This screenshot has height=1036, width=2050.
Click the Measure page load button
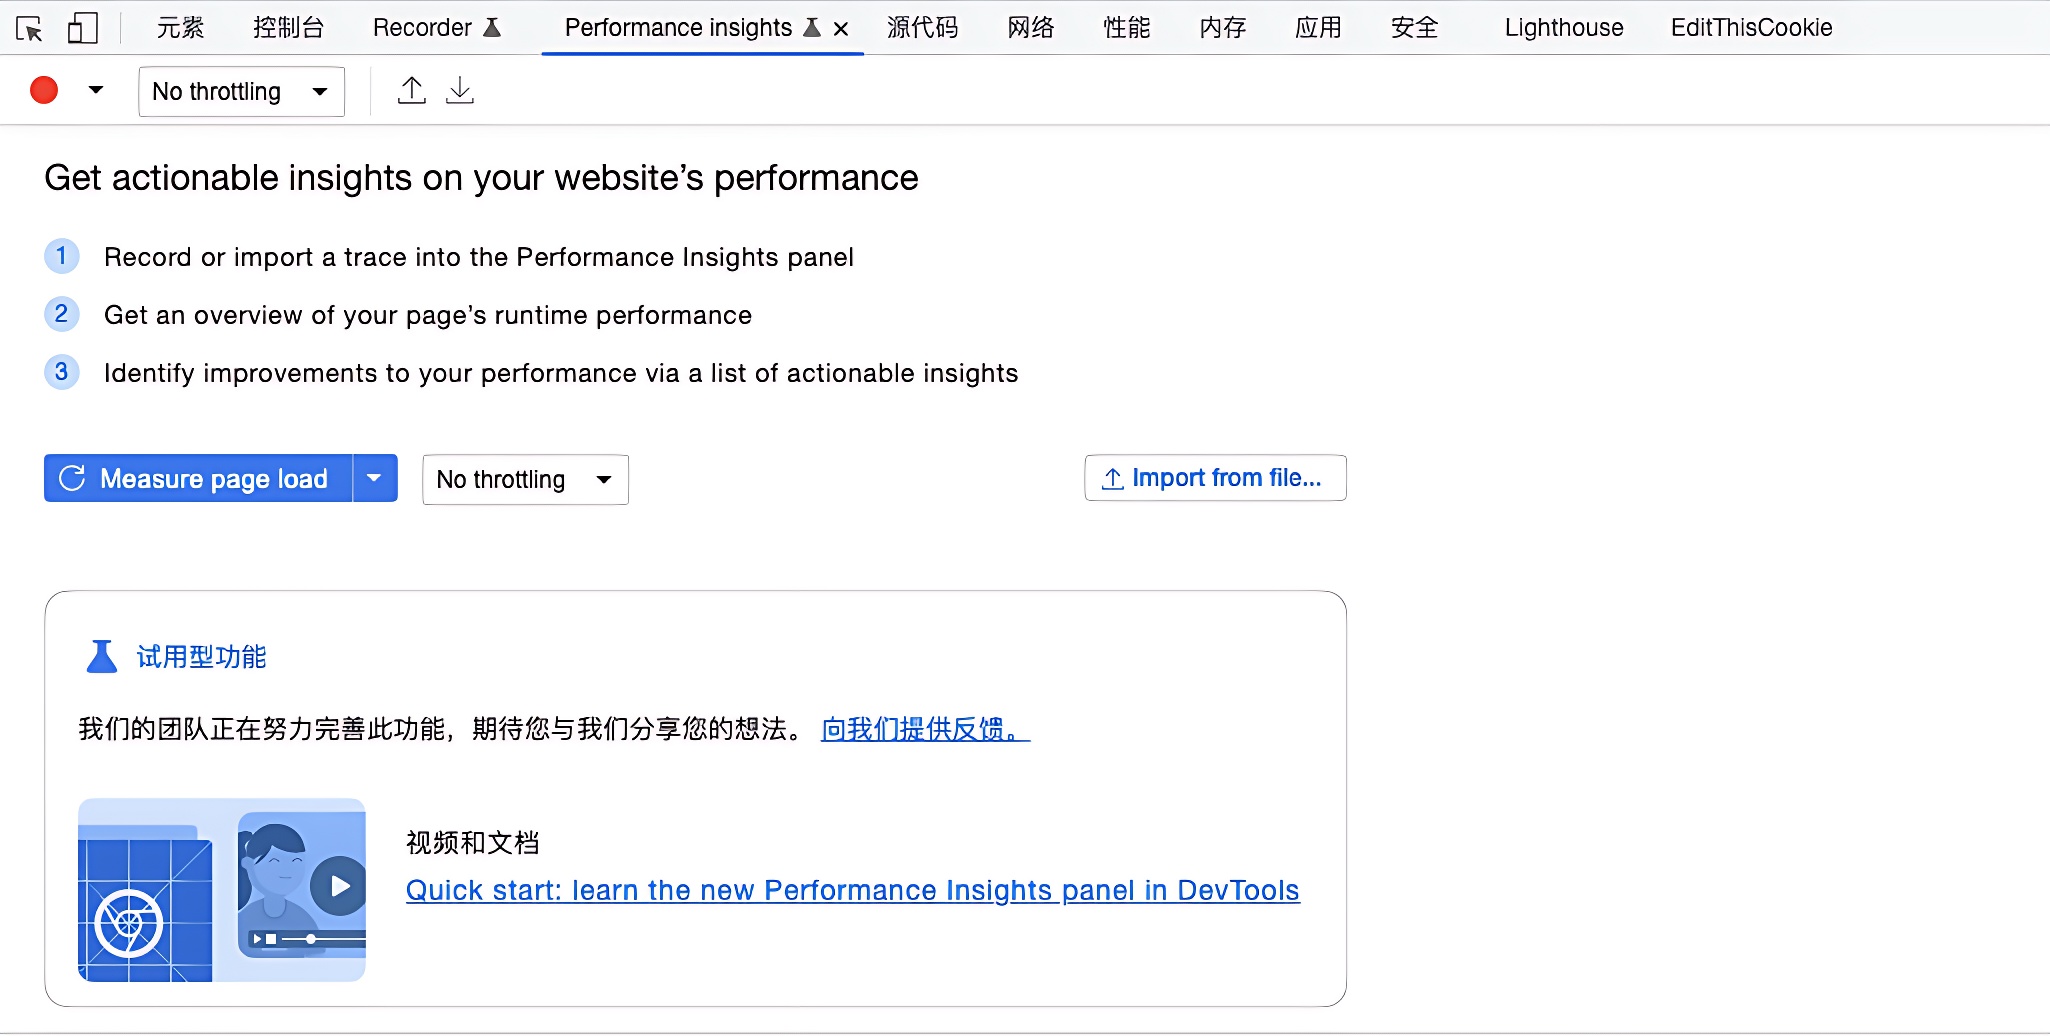point(198,478)
